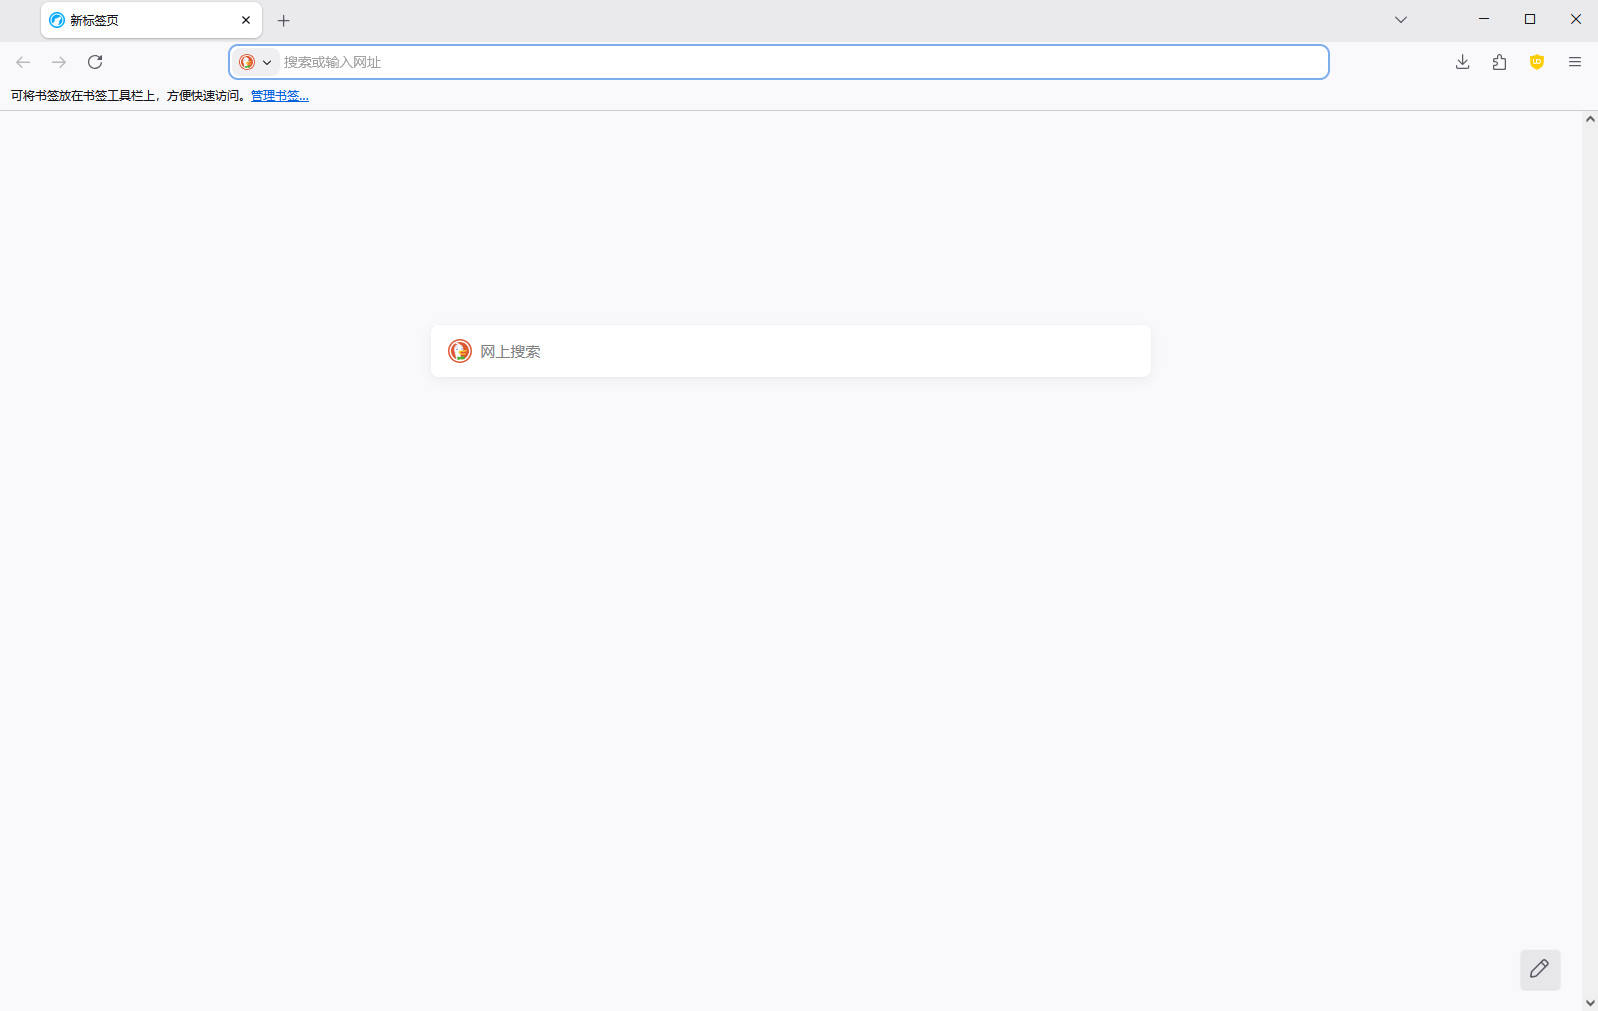1598x1011 pixels.
Task: Minimize the browser window
Action: click(x=1484, y=19)
